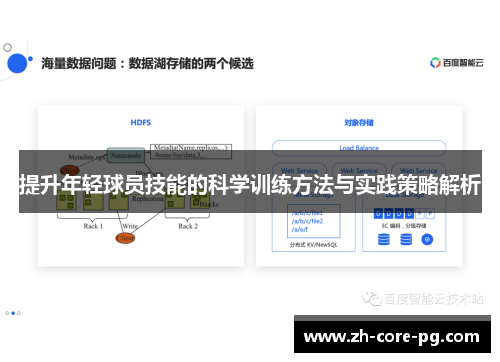Click the /a/b/c/file2 path text

click(x=307, y=221)
